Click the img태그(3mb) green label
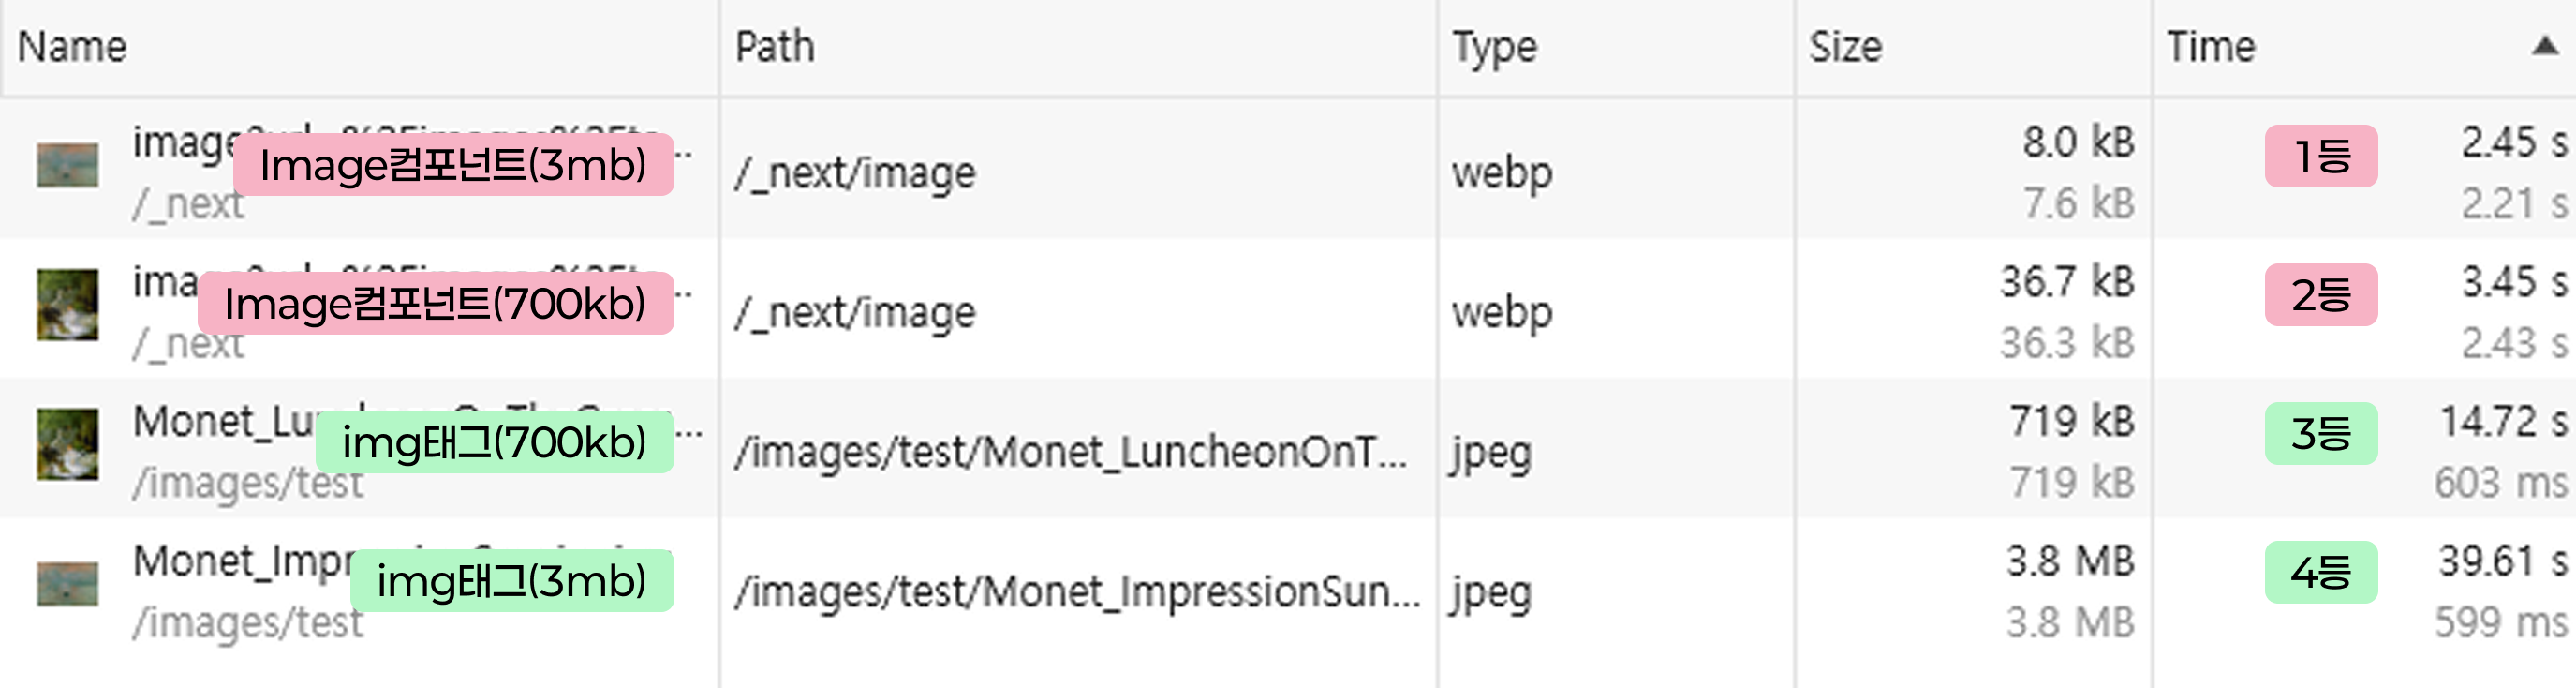Image resolution: width=2576 pixels, height=688 pixels. [511, 580]
